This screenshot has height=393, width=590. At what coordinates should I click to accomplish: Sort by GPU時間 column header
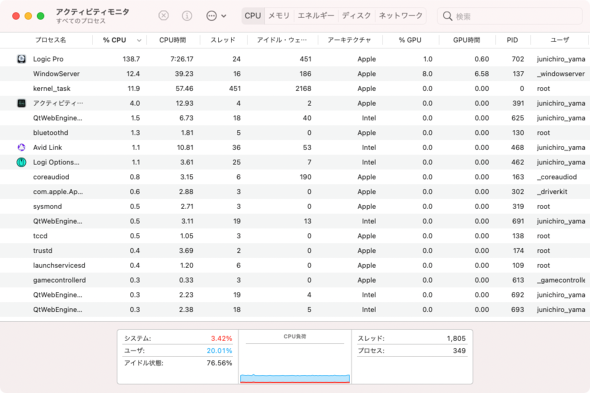pos(466,40)
